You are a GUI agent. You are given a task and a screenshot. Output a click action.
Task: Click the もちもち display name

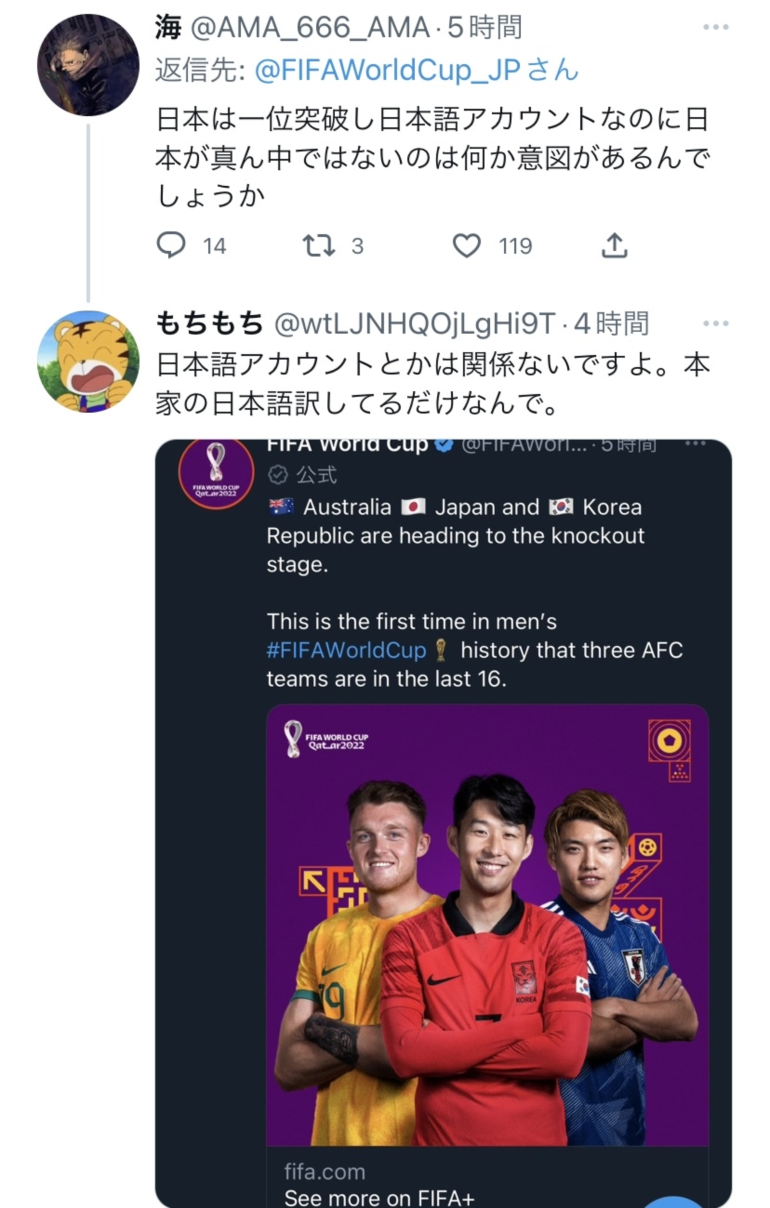point(209,323)
